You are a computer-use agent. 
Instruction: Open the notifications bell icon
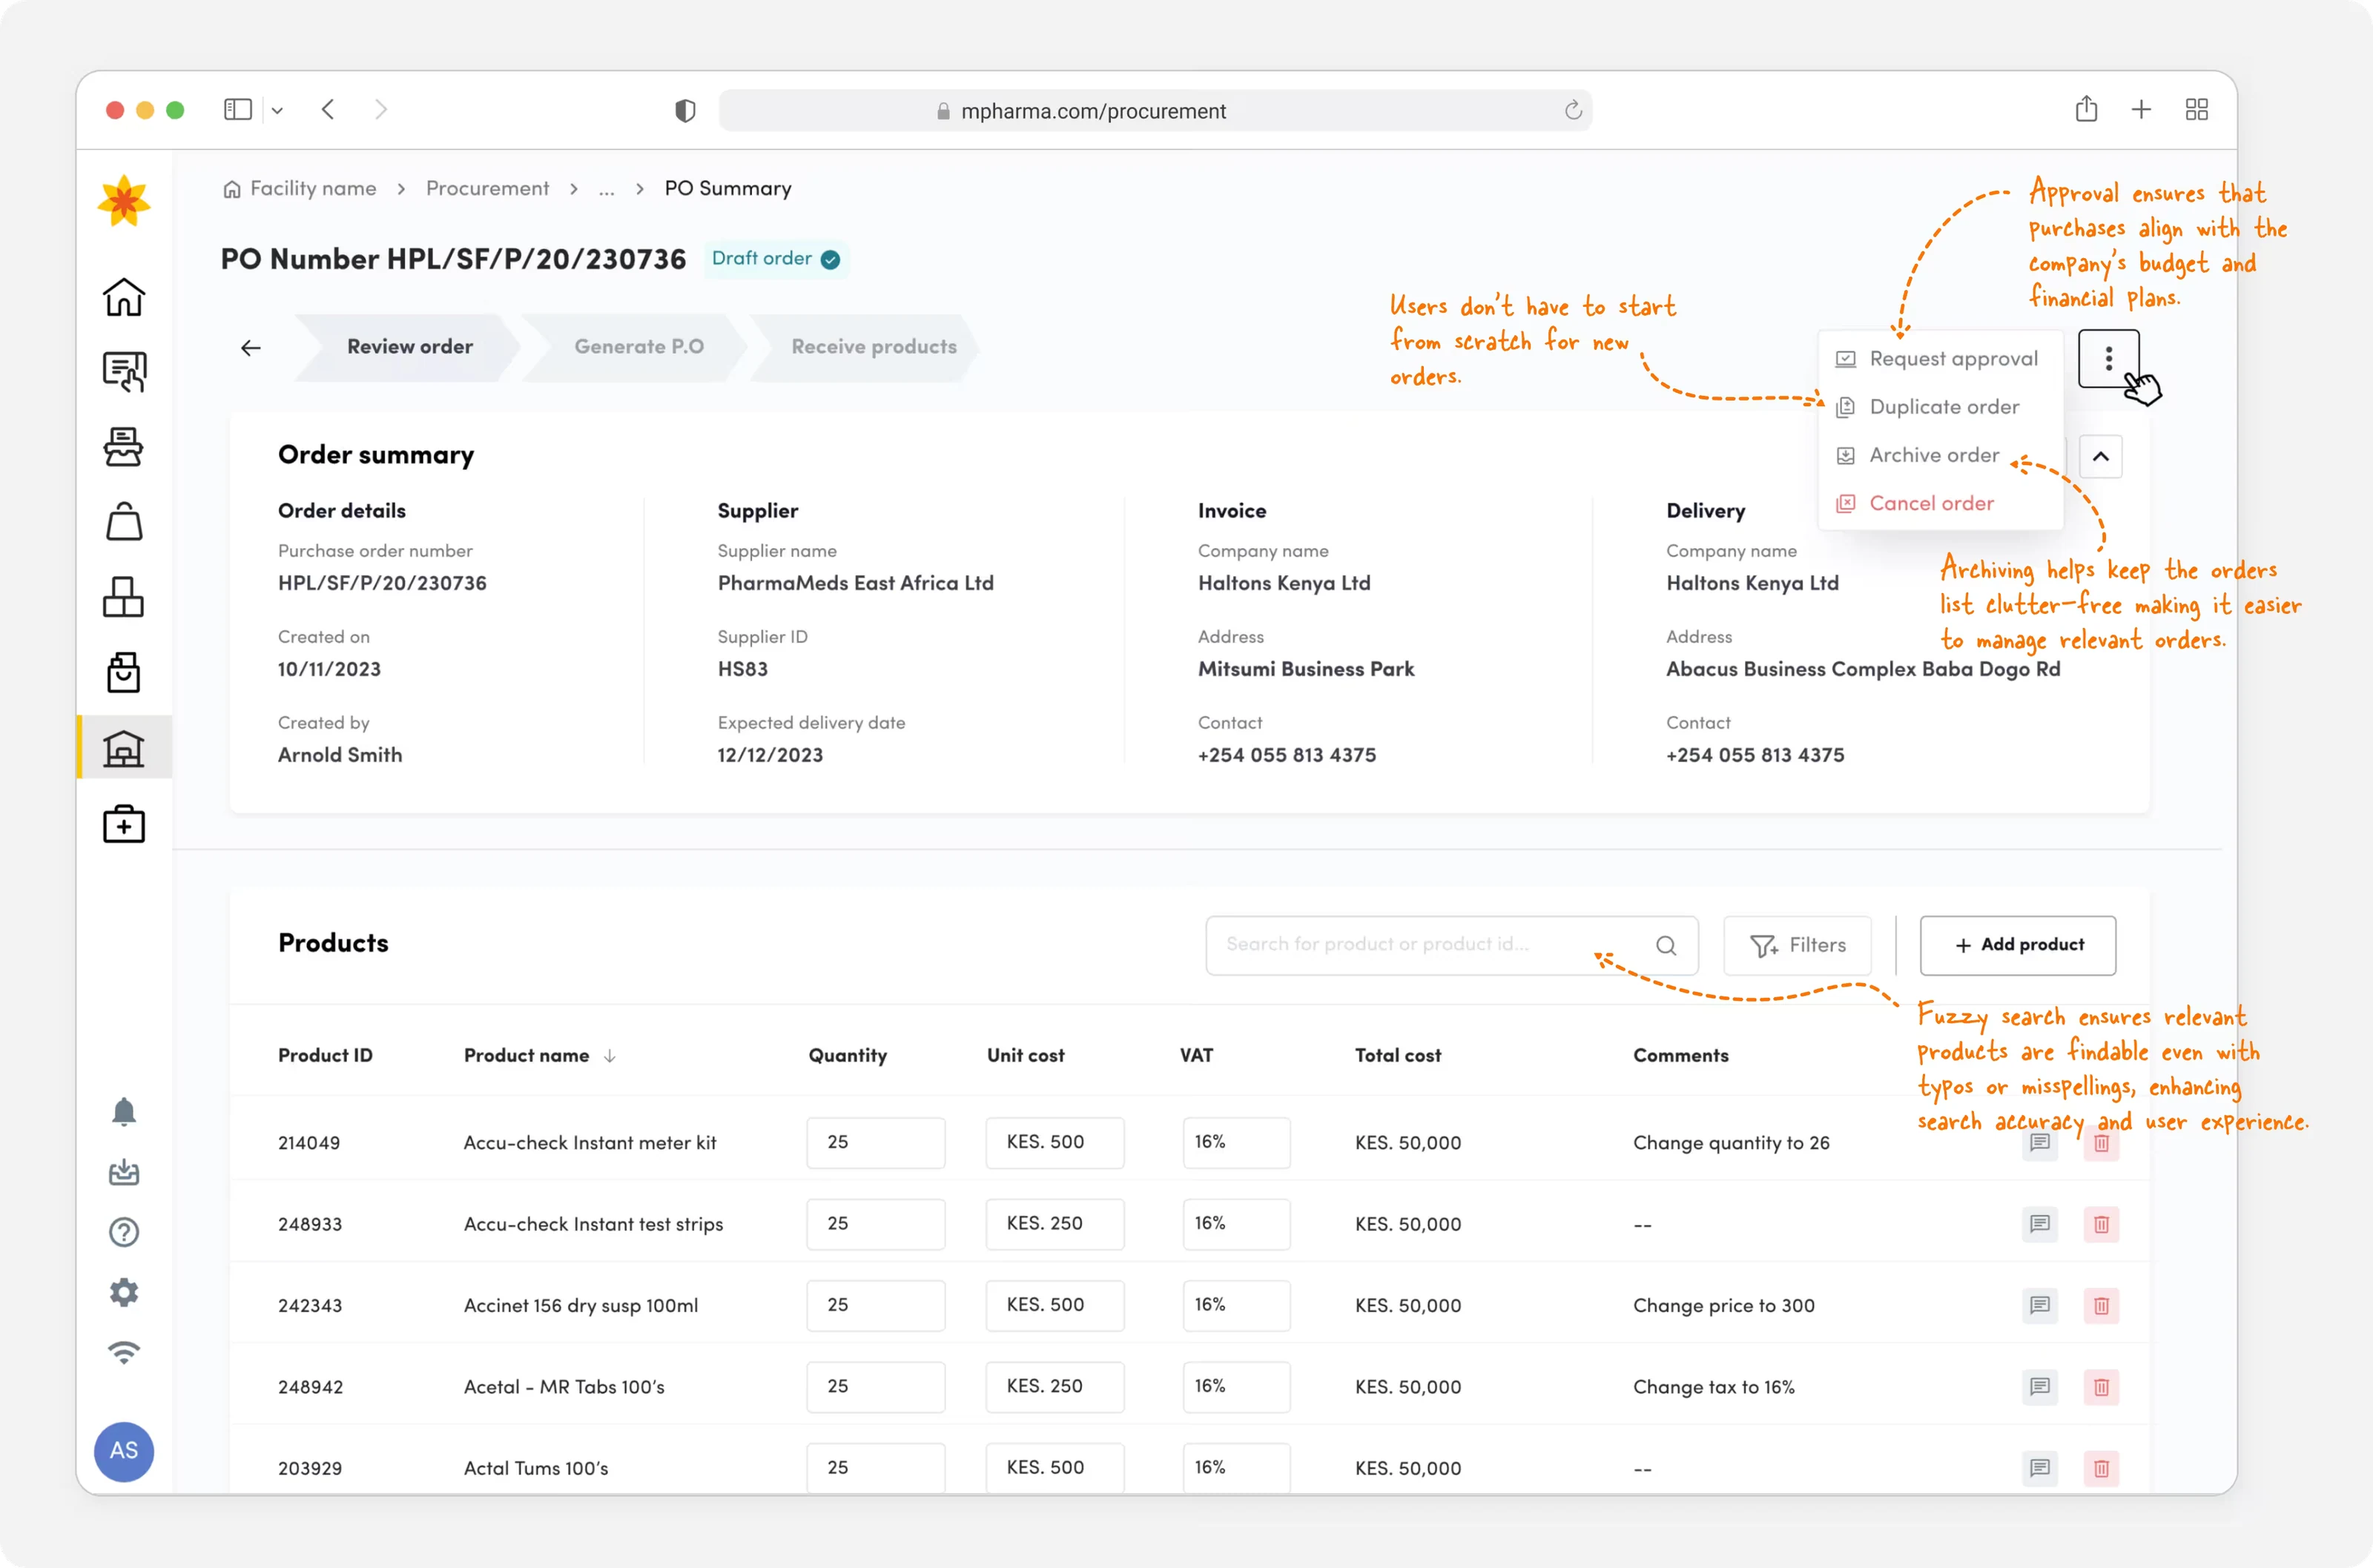(x=124, y=1112)
